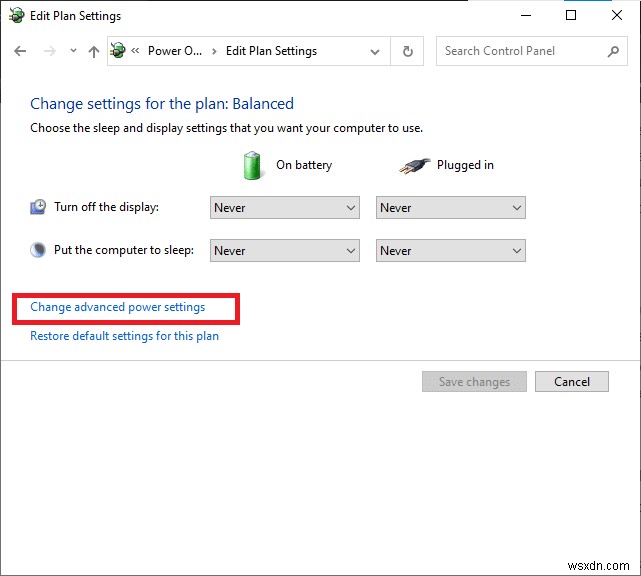Click the Back navigation arrow
The height and width of the screenshot is (576, 641).
(x=20, y=52)
